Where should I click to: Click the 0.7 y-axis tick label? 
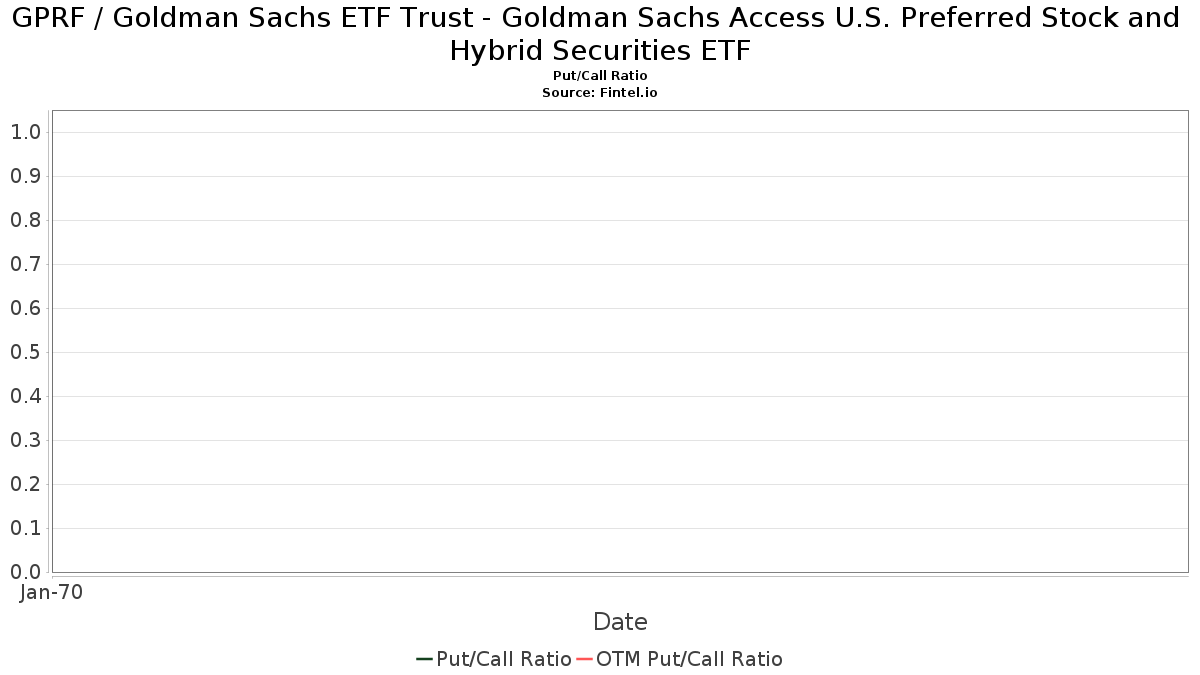pos(25,264)
